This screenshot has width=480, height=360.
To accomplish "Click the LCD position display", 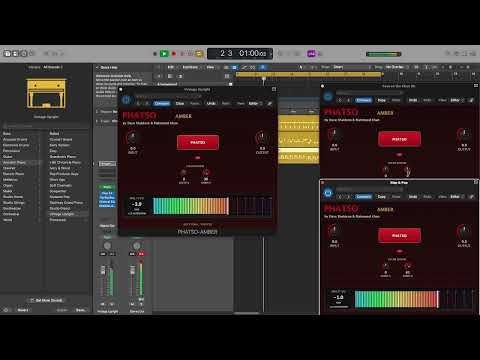I will (240, 53).
